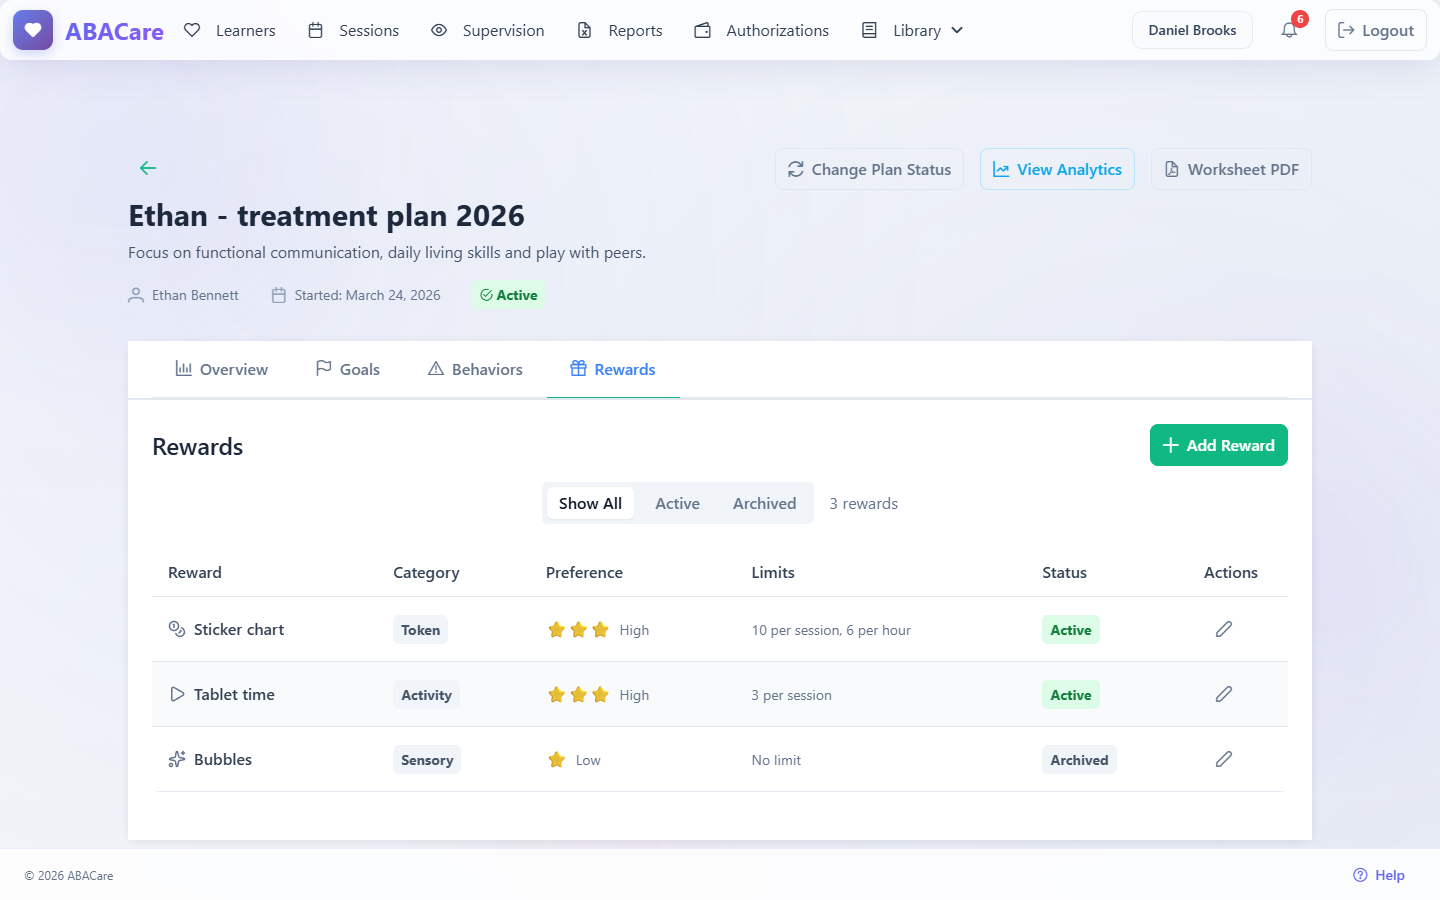Viewport: 1440px width, 900px height.
Task: Click the Sticker chart token icon
Action: pyautogui.click(x=177, y=629)
